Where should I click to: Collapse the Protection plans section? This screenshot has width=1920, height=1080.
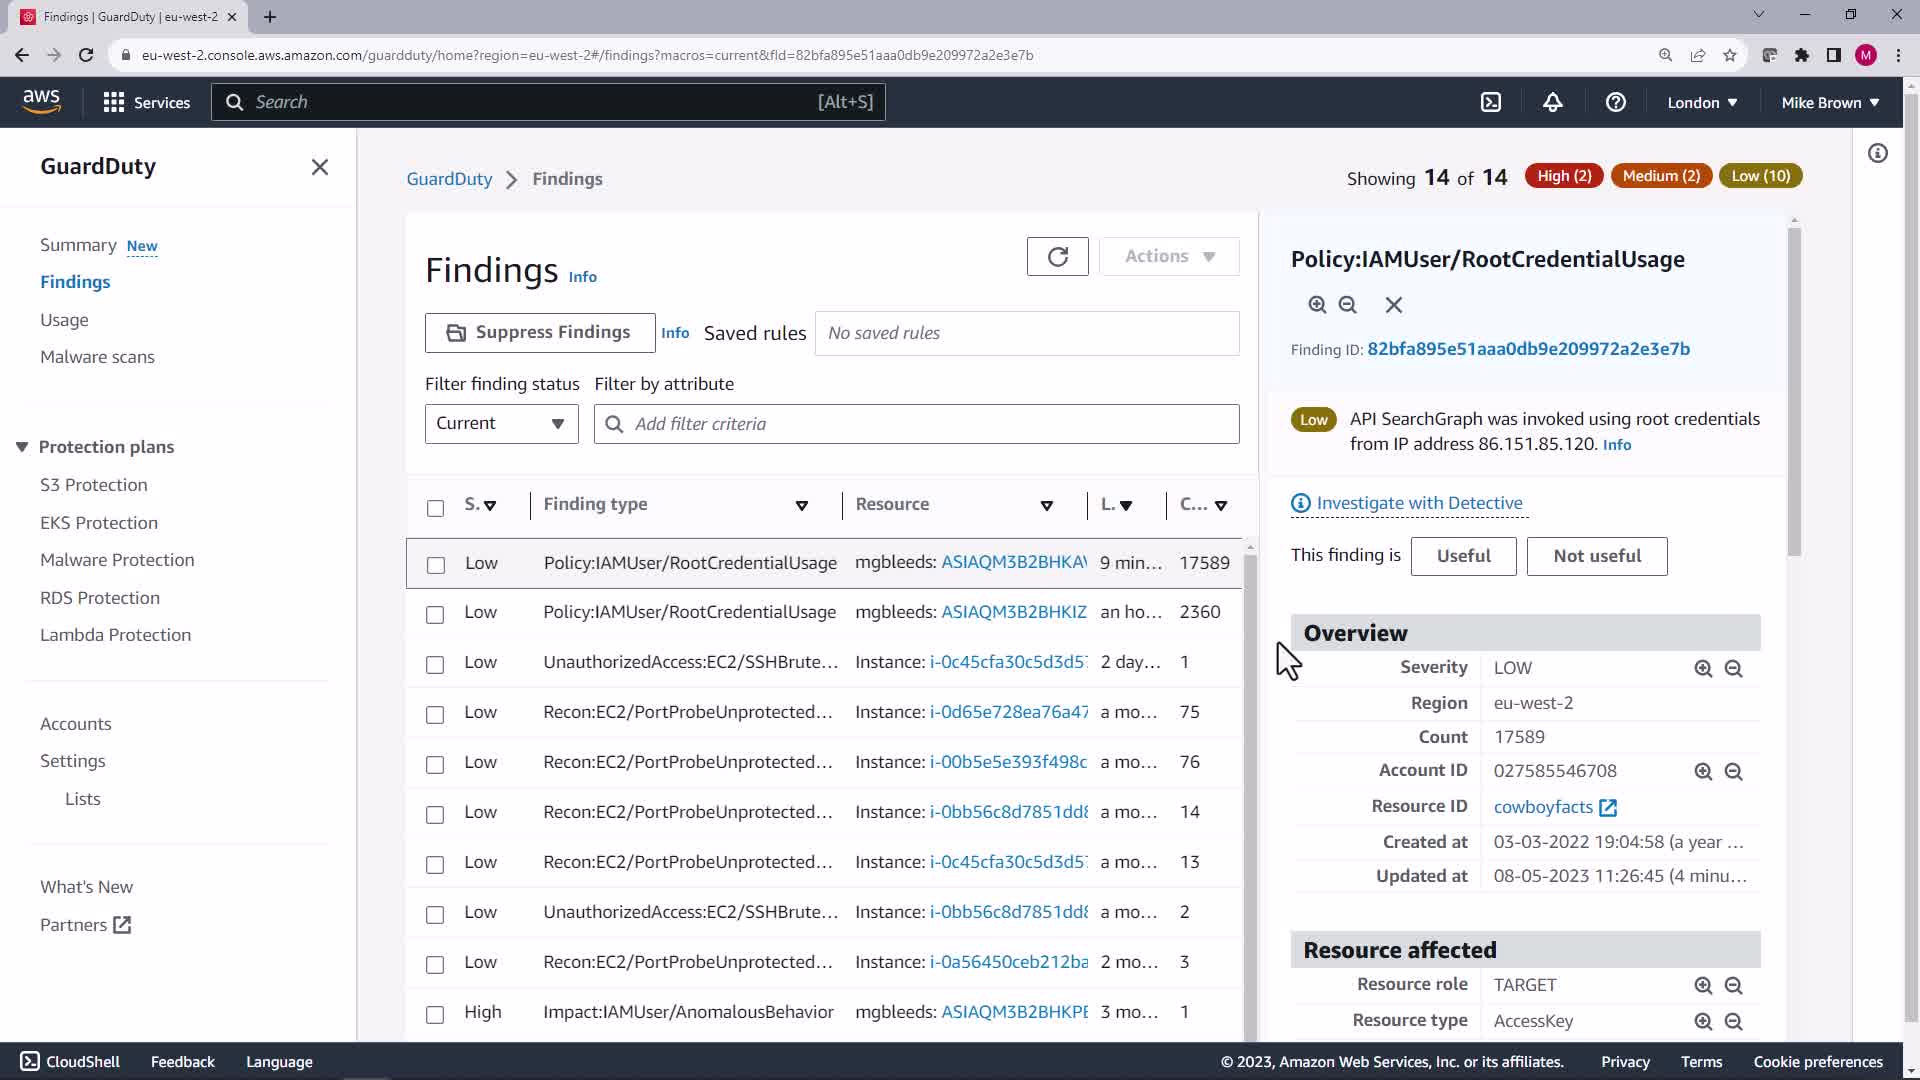pyautogui.click(x=22, y=447)
